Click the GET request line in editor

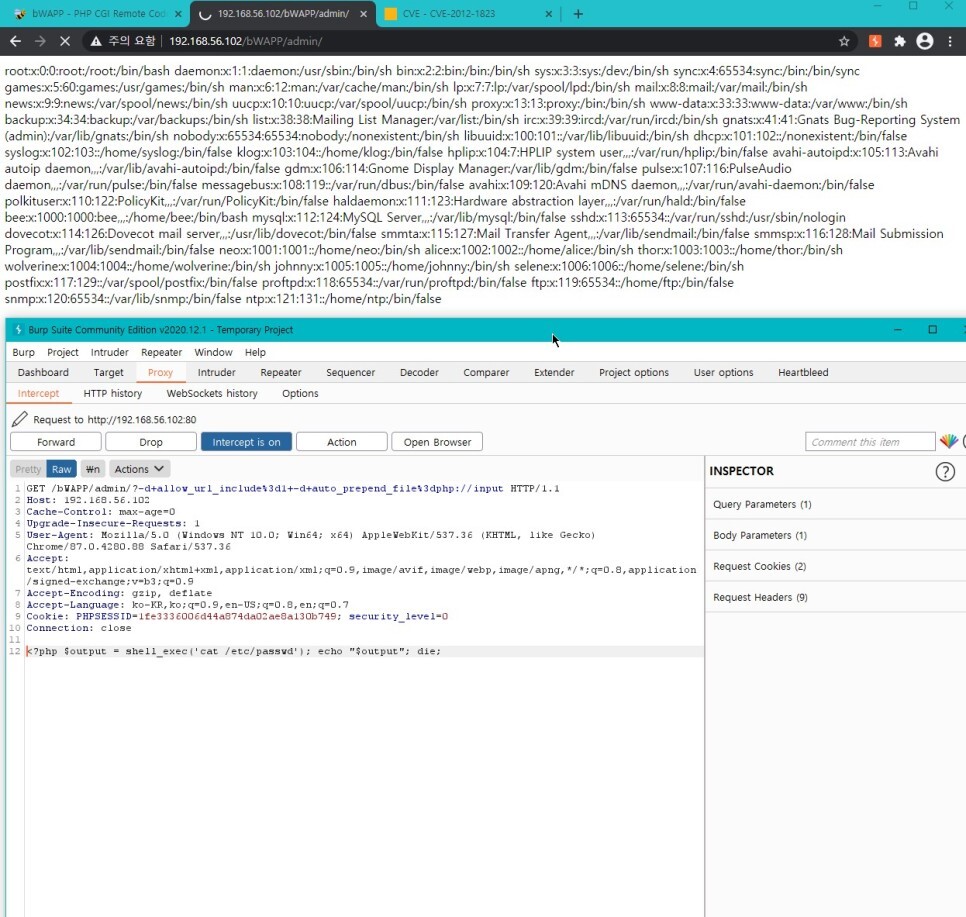coord(293,489)
